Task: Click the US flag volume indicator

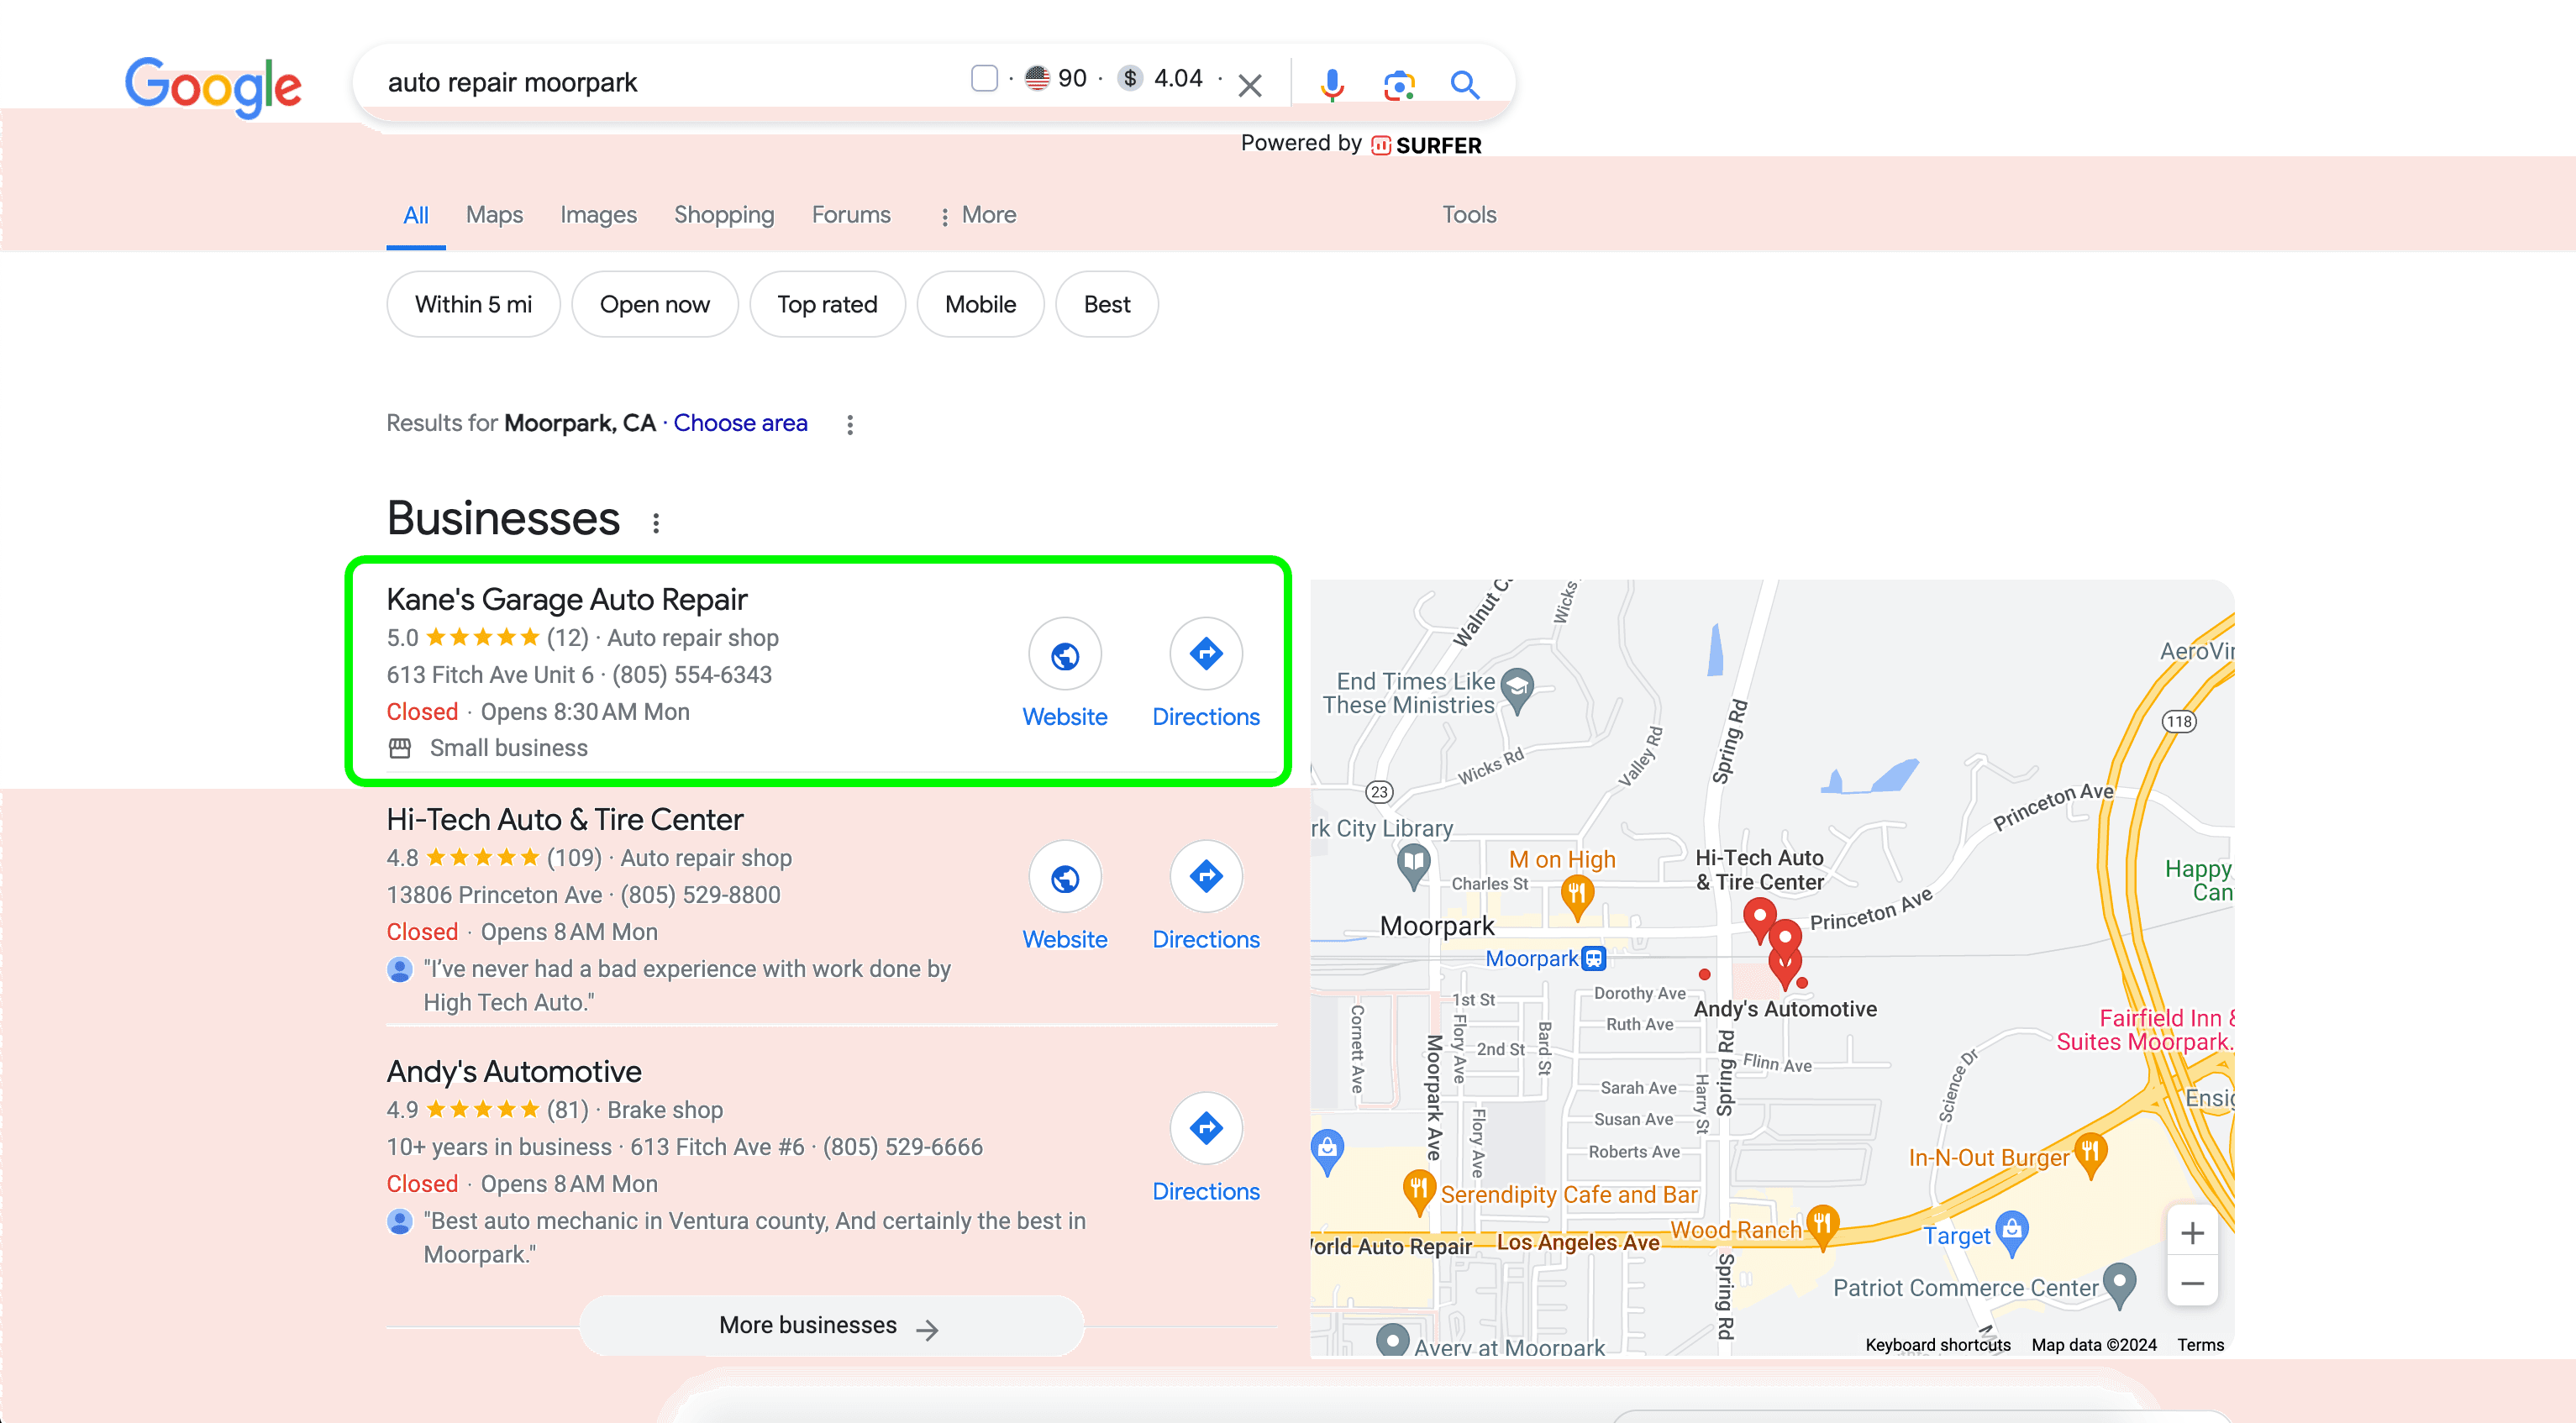Action: click(1037, 78)
